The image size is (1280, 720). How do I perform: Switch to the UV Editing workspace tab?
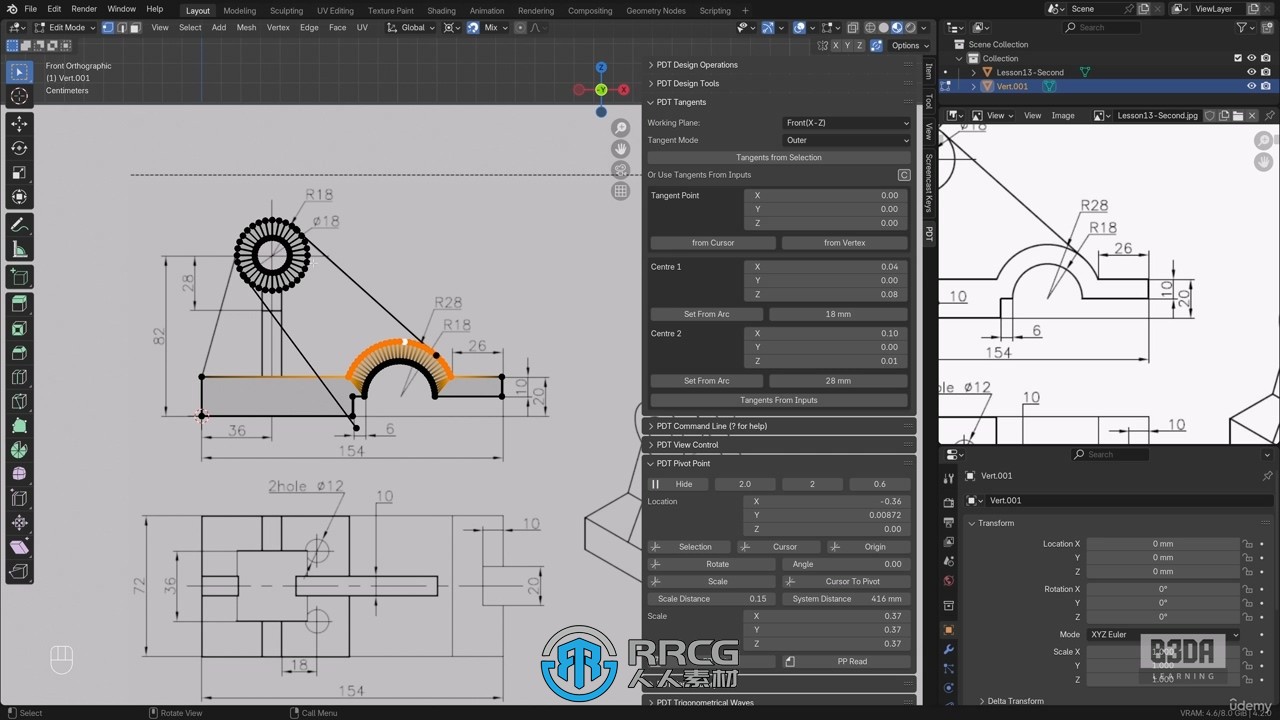pos(335,10)
